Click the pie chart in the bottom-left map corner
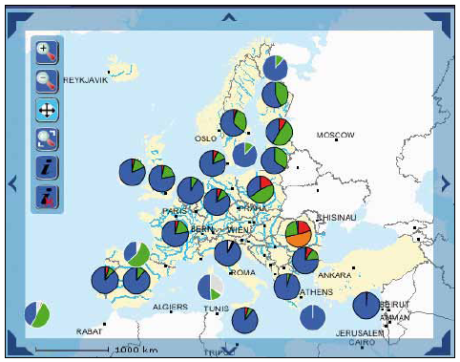The height and width of the screenshot is (362, 460). click(x=37, y=314)
